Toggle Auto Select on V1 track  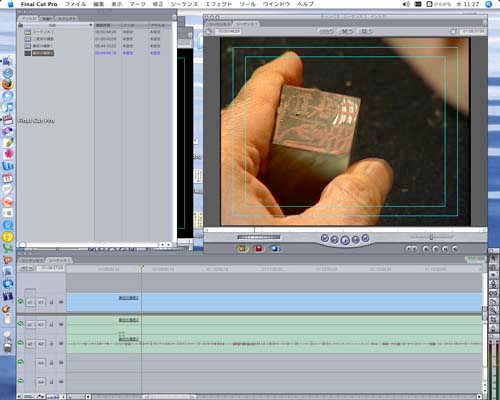point(61,302)
